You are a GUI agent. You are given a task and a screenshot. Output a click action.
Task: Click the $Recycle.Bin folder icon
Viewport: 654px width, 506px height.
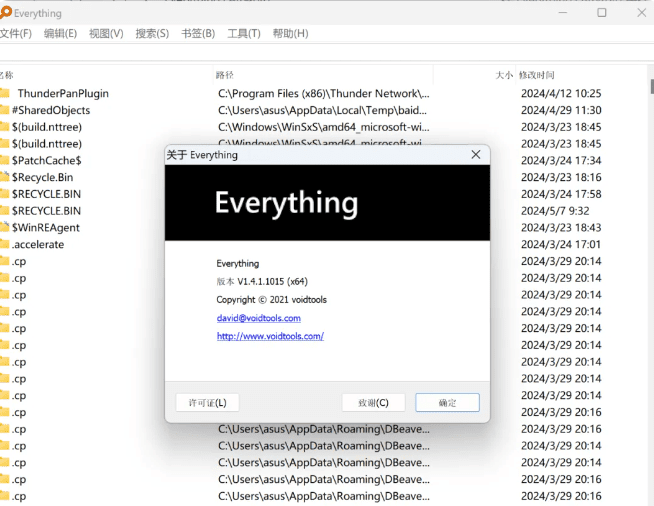click(5, 177)
